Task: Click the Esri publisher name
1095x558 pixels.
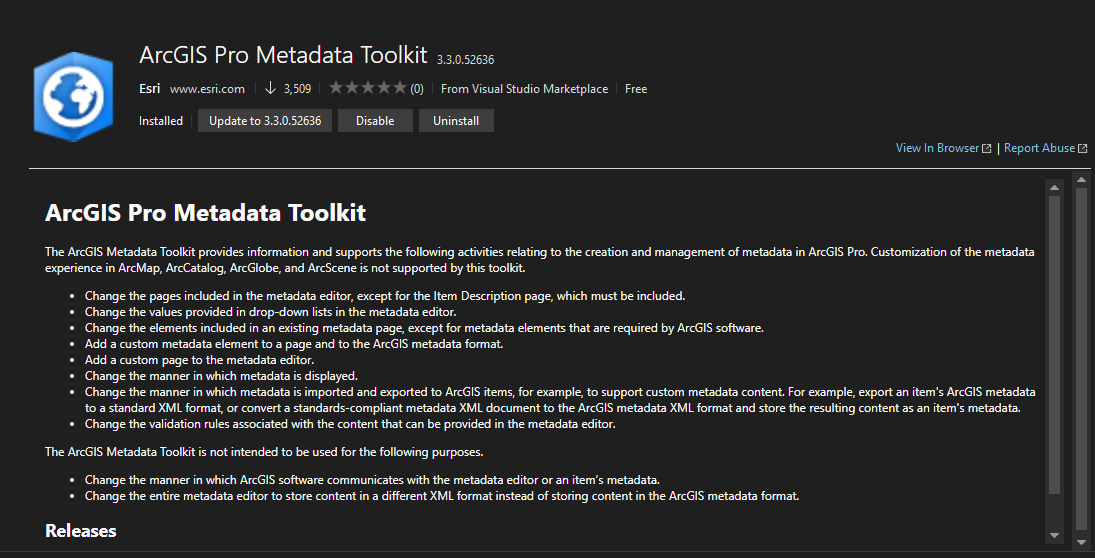Action: tap(149, 89)
